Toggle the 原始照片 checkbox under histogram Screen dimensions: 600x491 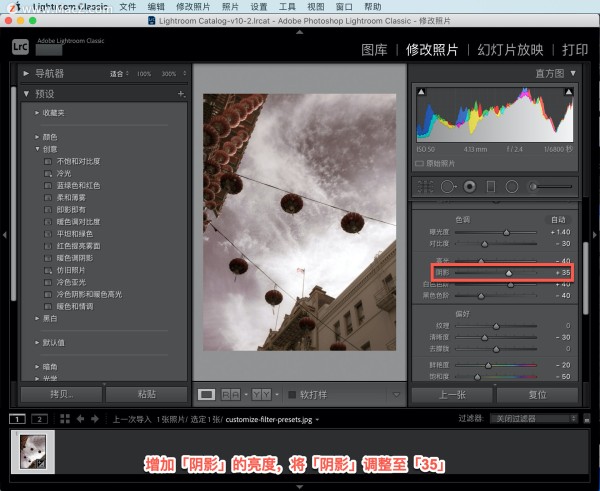421,163
